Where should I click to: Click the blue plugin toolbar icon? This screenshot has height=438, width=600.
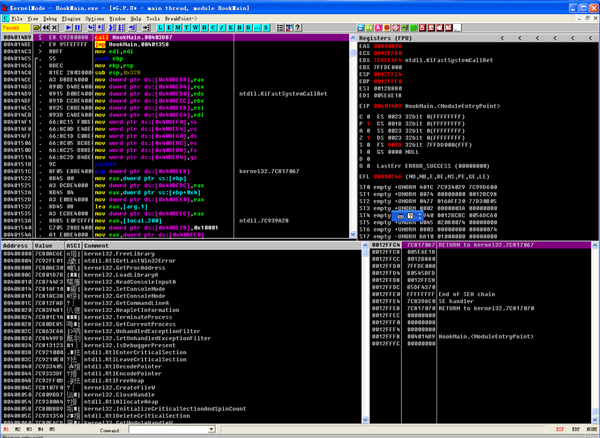point(360,28)
